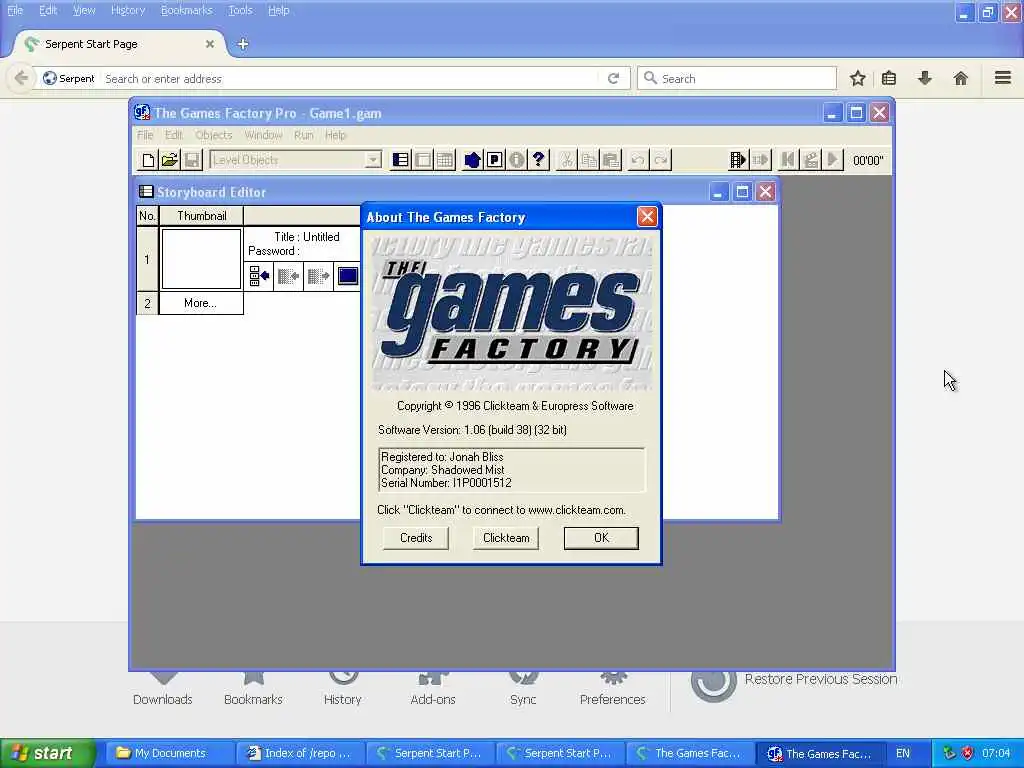Click the Clickteam button
Image resolution: width=1024 pixels, height=768 pixels.
(506, 538)
